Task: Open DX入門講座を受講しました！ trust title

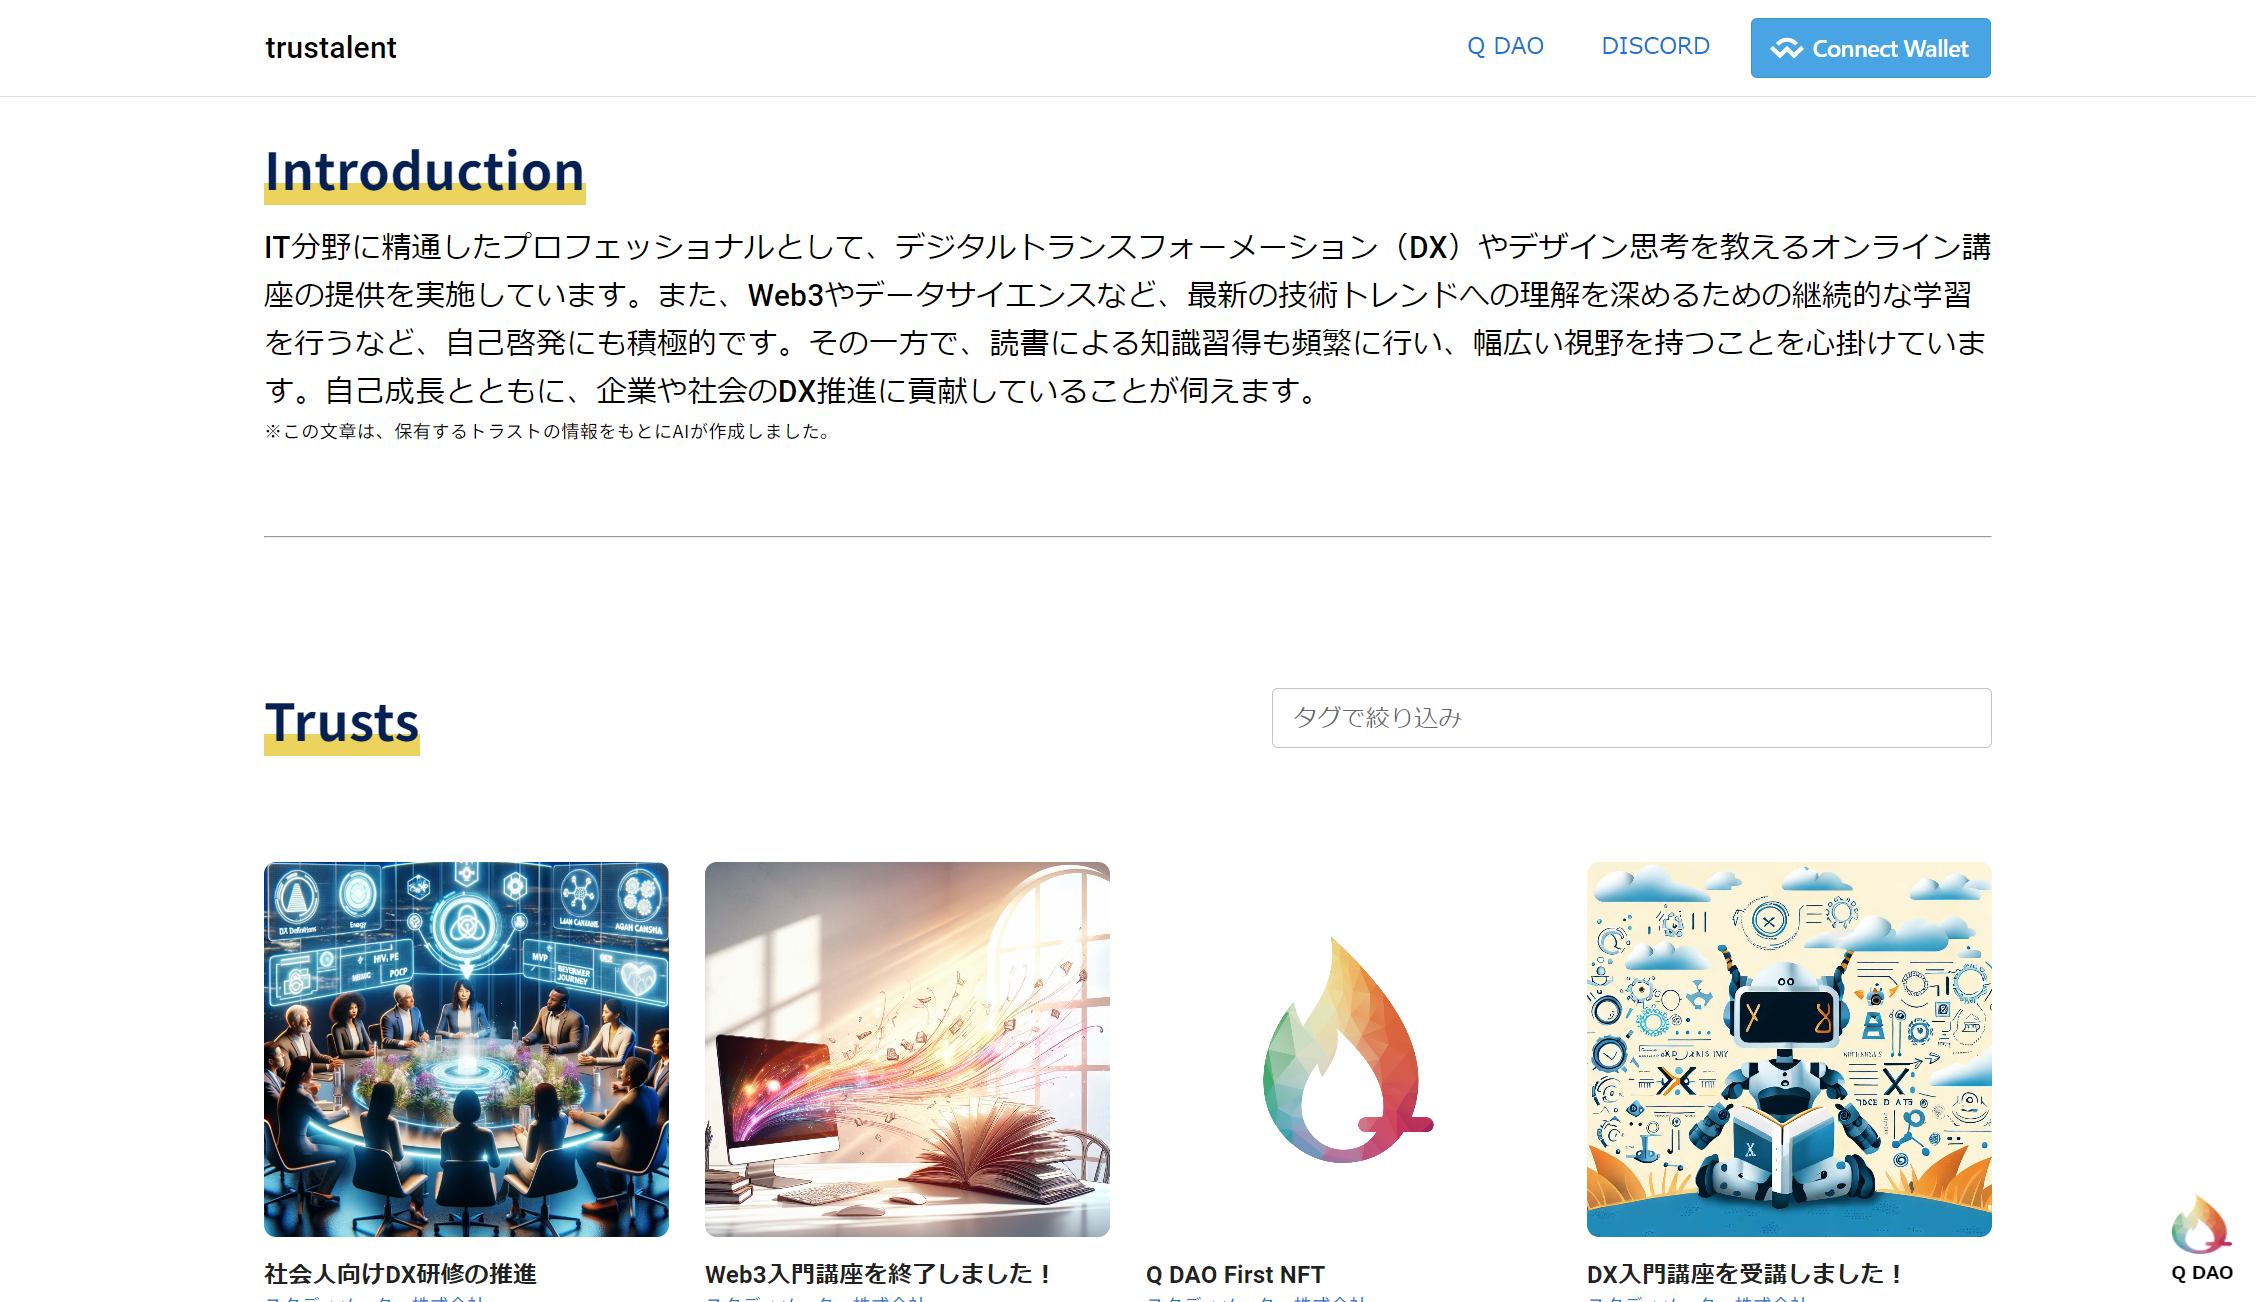Action: pyautogui.click(x=1746, y=1274)
